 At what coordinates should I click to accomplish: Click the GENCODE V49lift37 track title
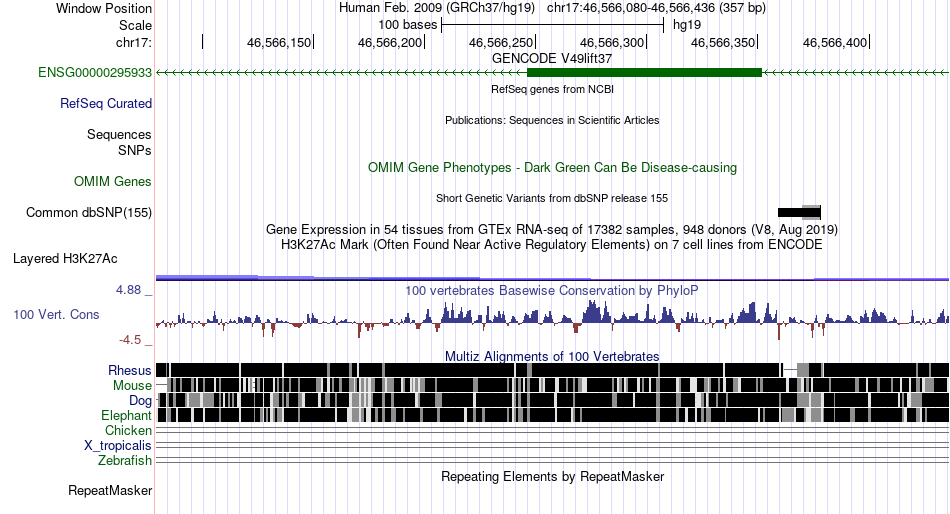pos(552,59)
